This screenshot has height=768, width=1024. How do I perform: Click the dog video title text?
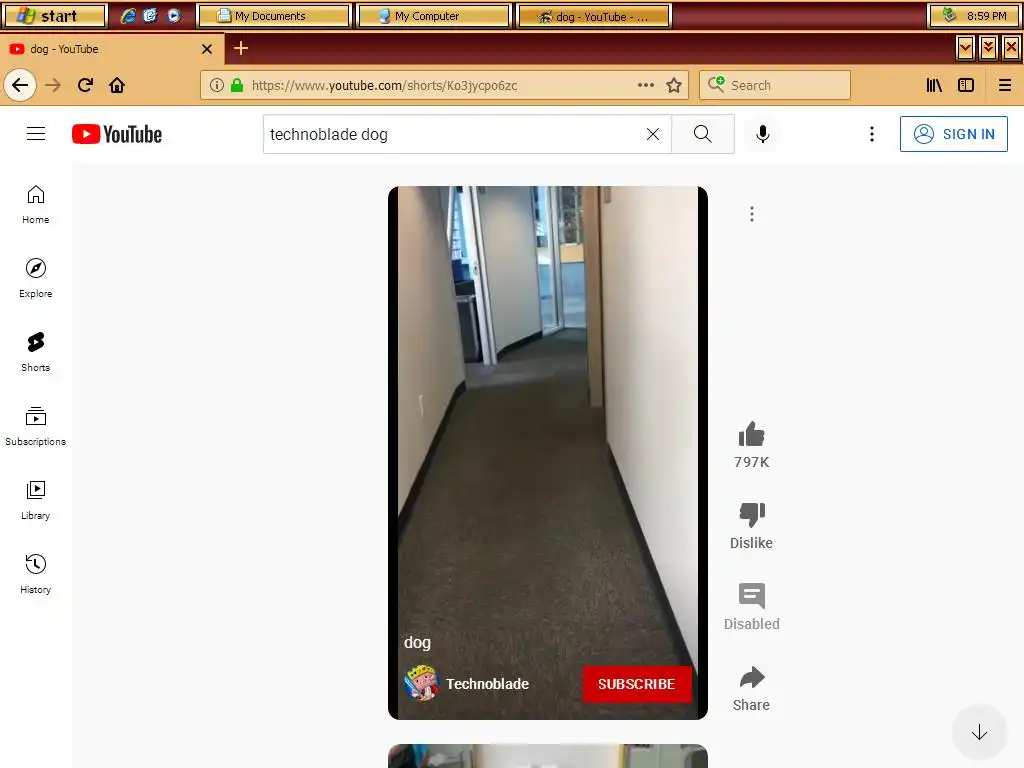(417, 643)
